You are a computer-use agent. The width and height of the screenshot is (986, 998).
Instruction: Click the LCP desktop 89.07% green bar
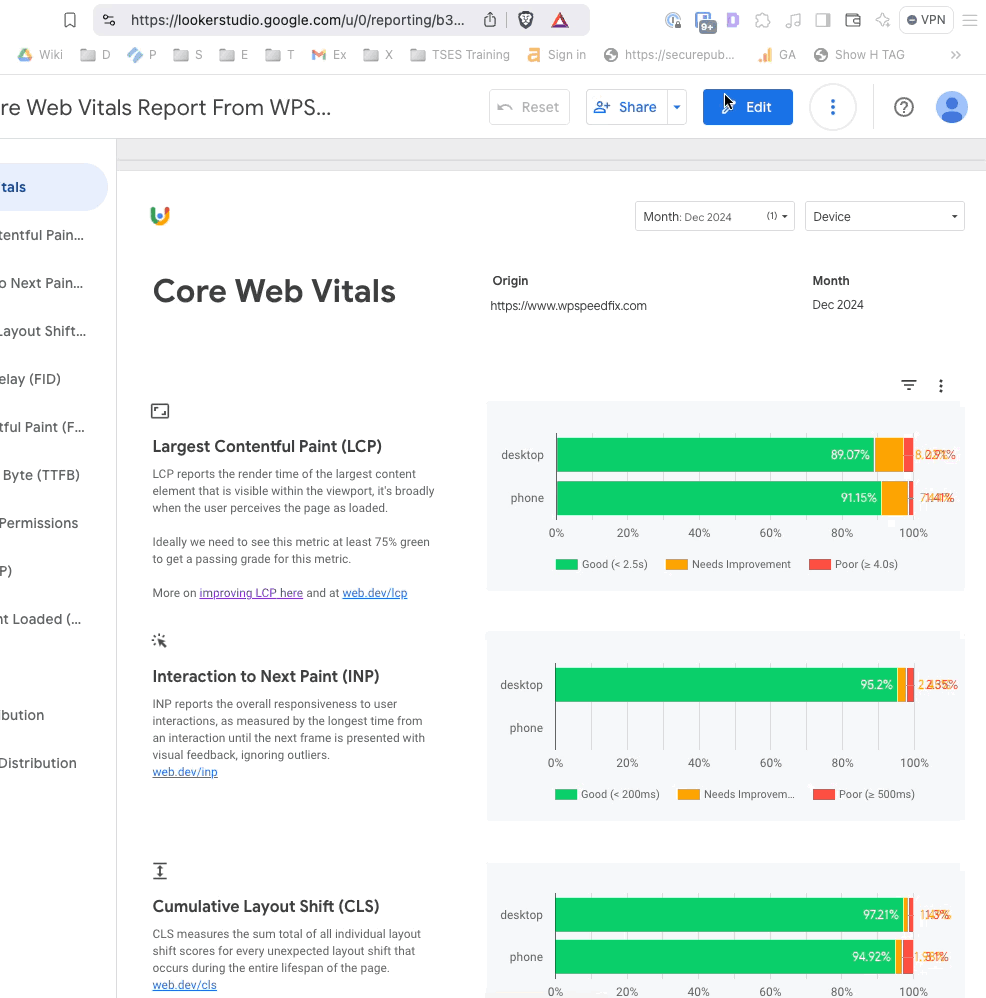coord(715,455)
